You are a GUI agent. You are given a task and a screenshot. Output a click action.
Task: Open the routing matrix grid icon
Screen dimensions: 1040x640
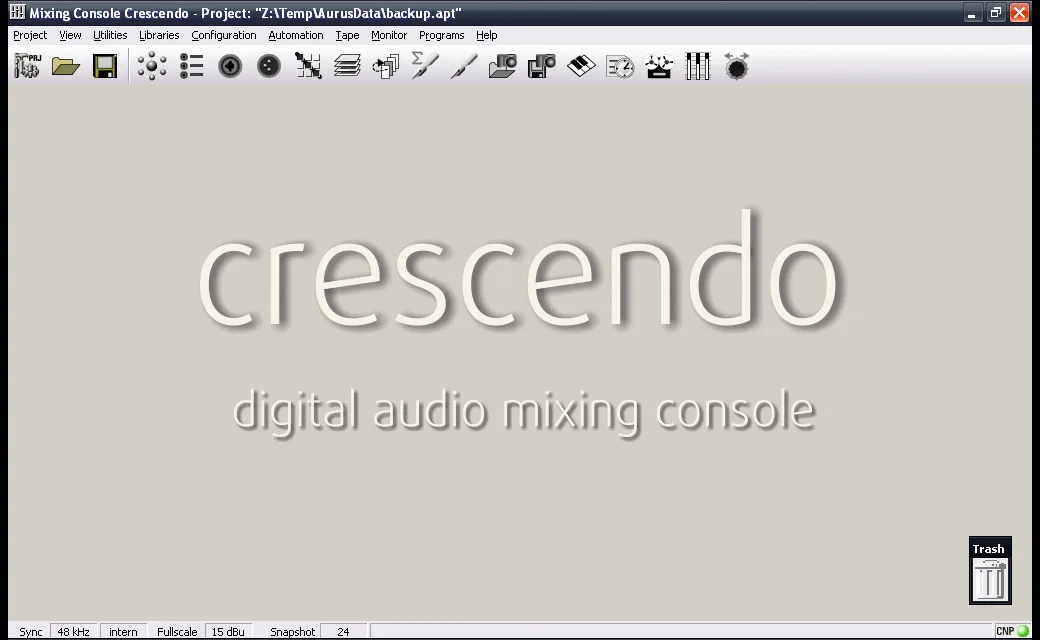click(x=308, y=66)
